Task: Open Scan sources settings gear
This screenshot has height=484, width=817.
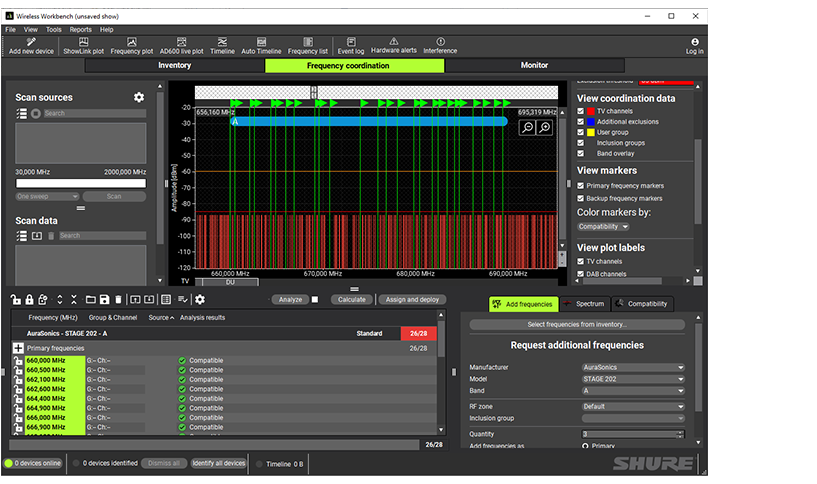Action: (x=139, y=97)
